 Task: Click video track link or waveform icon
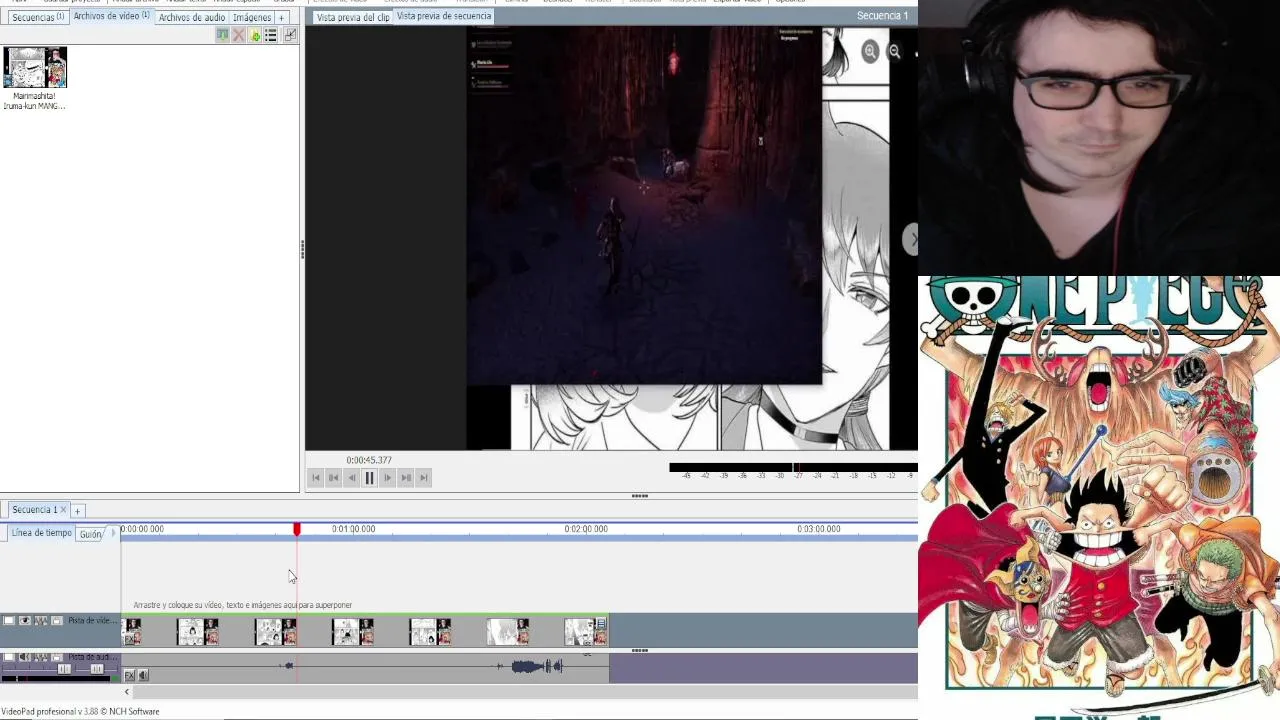coord(41,621)
